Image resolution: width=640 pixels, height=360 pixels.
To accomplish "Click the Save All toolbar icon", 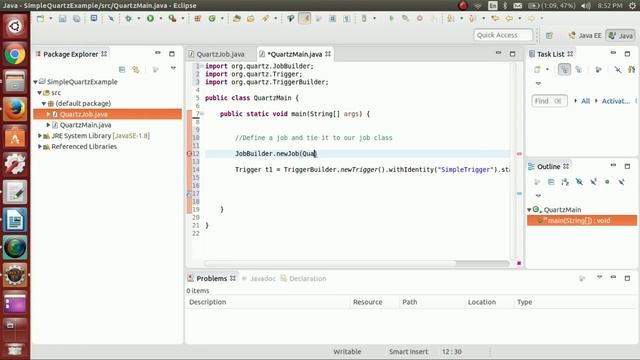I will click(x=76, y=18).
